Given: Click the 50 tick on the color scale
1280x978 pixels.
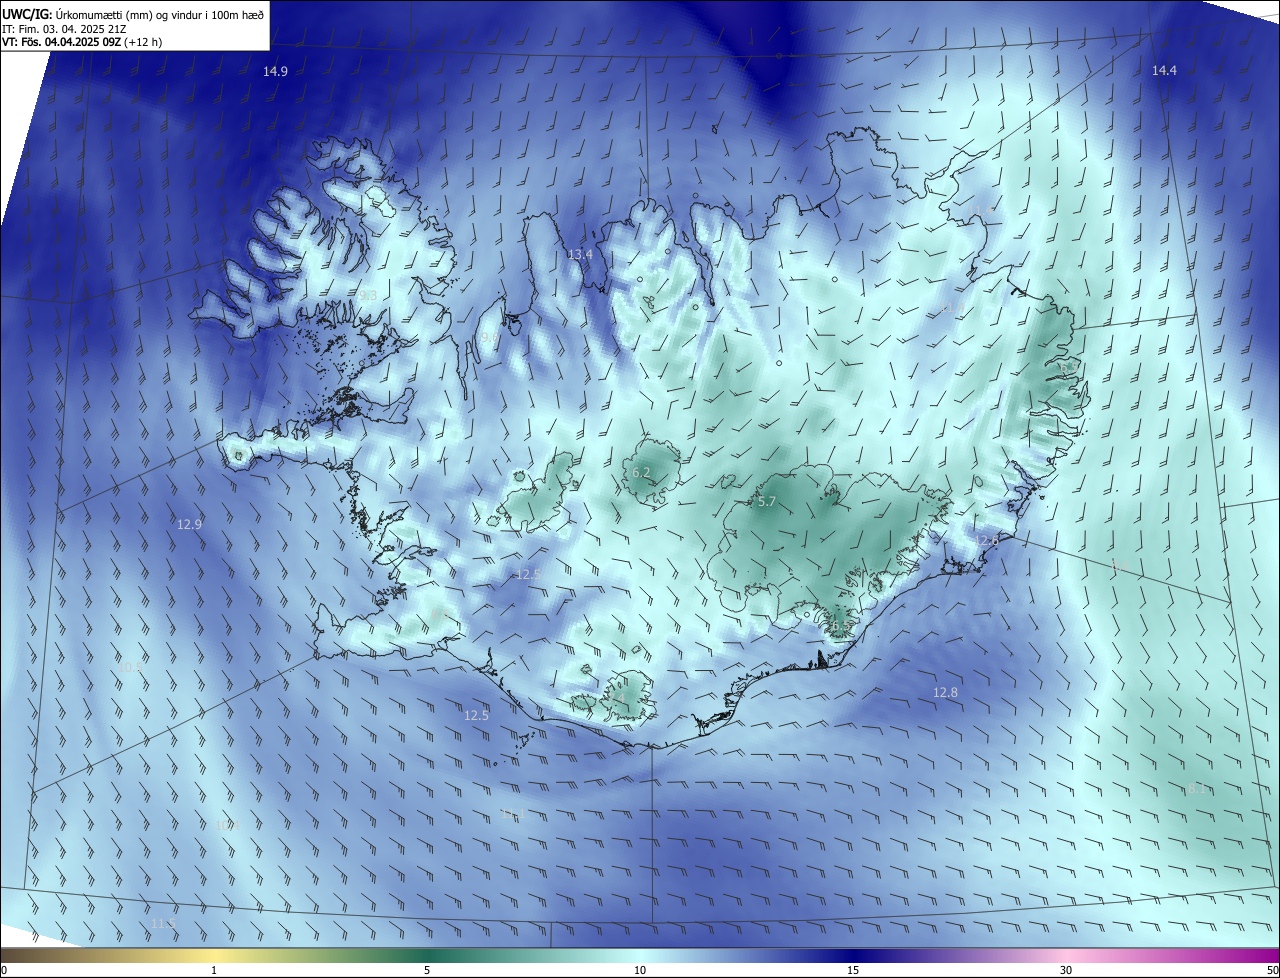Looking at the screenshot, I should click(x=1272, y=970).
